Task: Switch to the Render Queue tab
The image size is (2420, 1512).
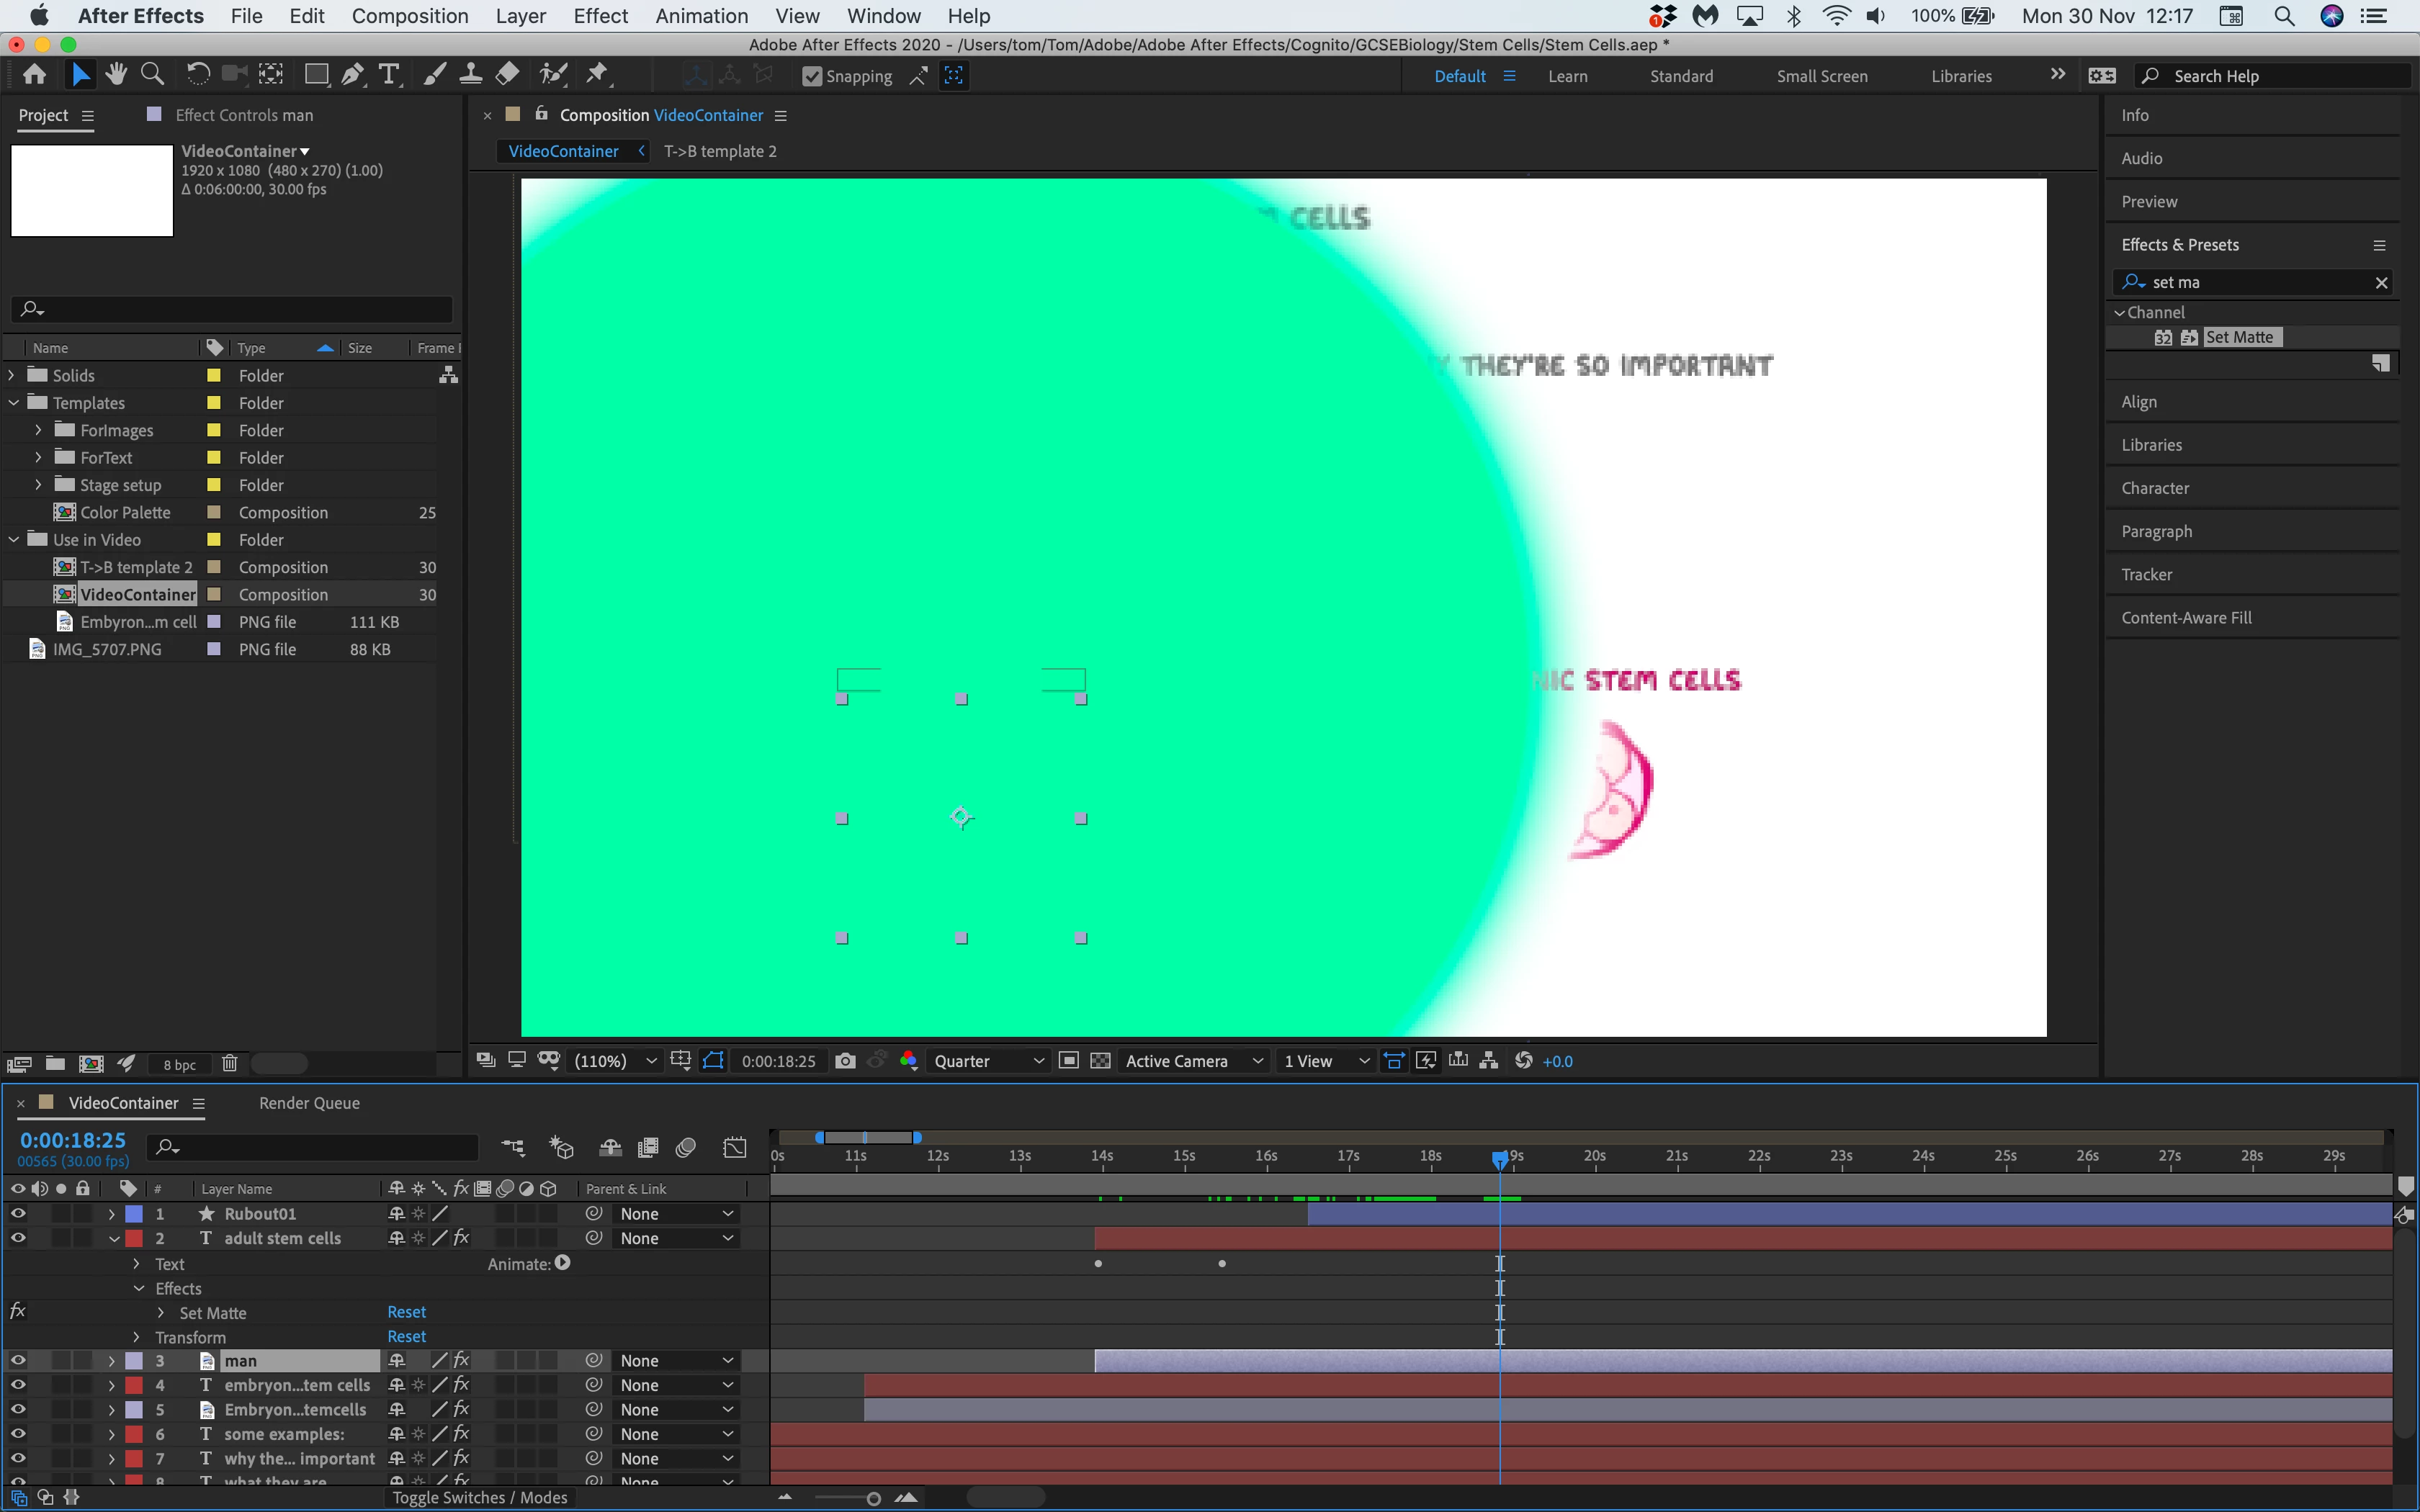Action: pyautogui.click(x=309, y=1103)
